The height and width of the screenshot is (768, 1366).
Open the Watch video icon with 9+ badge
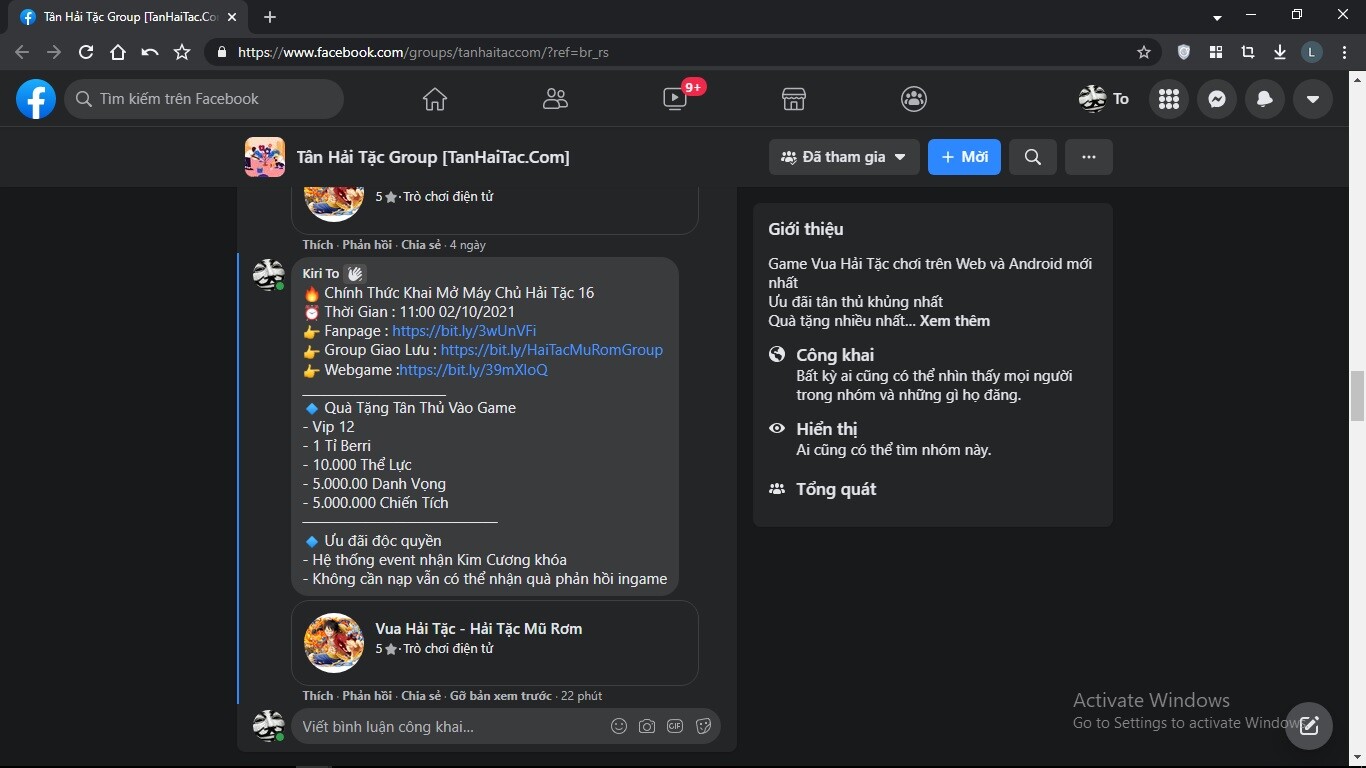coord(676,99)
